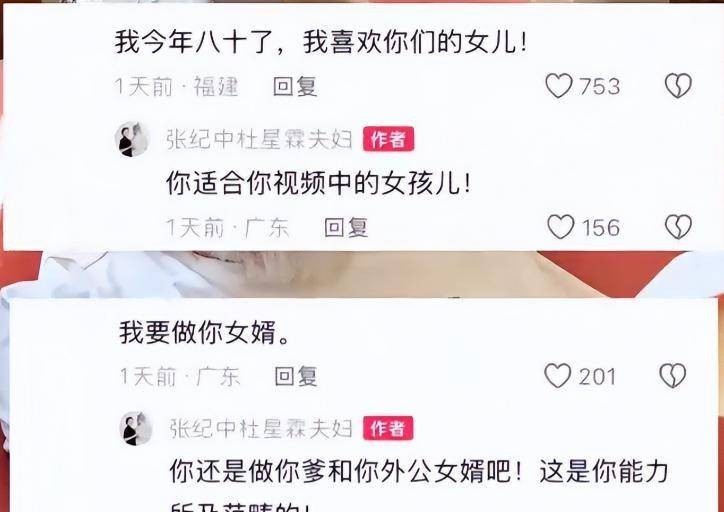Like the comment showing 753 likes
724x512 pixels.
559,86
